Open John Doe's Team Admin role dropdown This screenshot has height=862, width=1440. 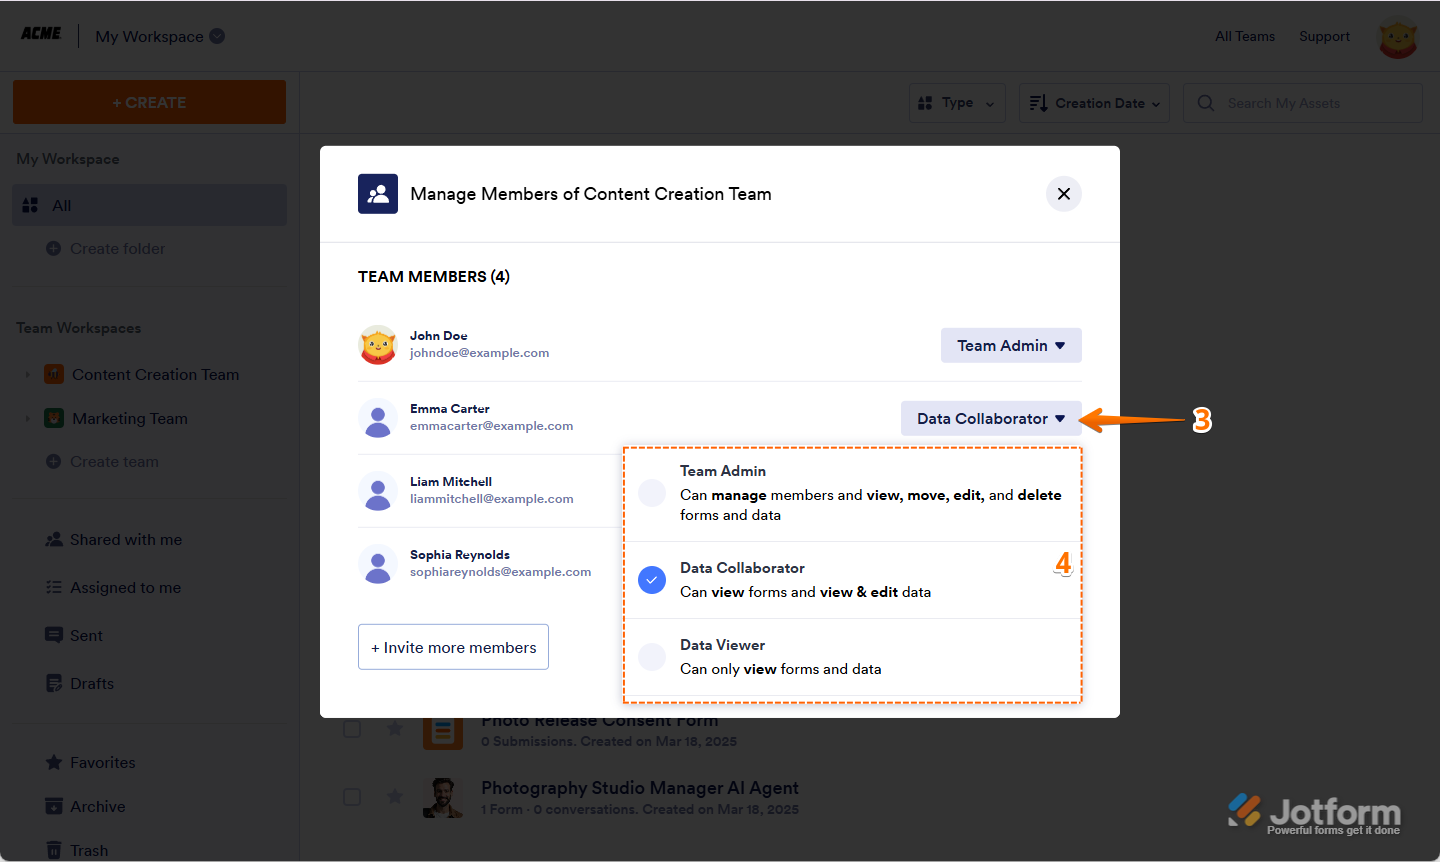(x=1011, y=345)
